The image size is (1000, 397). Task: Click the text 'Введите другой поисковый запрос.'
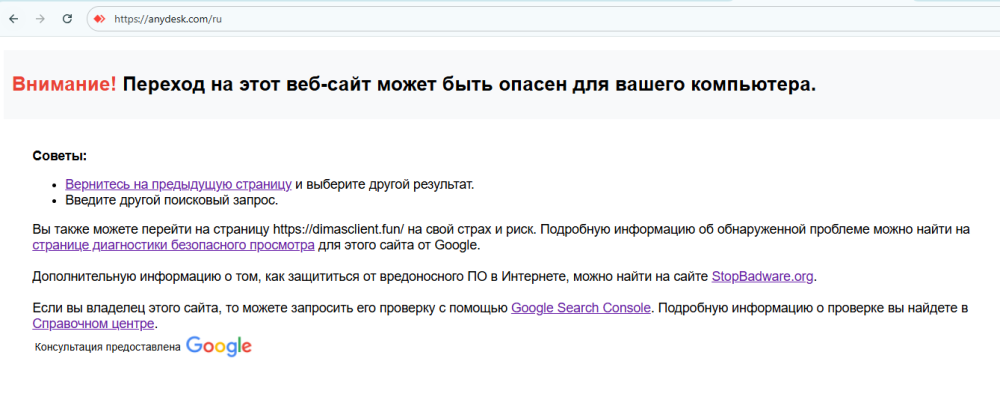coord(172,200)
